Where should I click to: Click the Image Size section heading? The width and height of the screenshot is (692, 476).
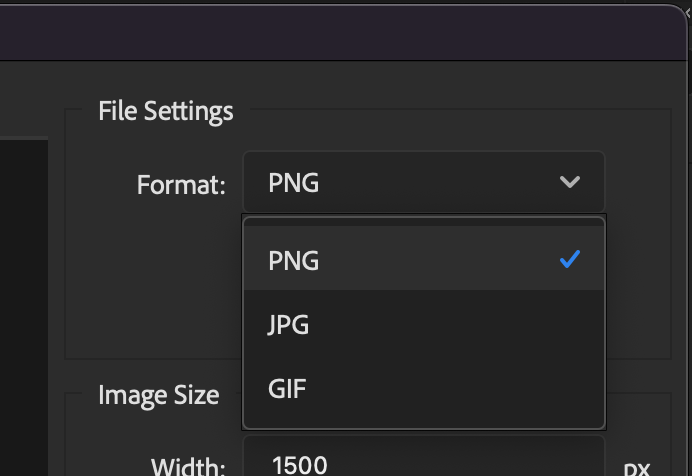tap(158, 395)
